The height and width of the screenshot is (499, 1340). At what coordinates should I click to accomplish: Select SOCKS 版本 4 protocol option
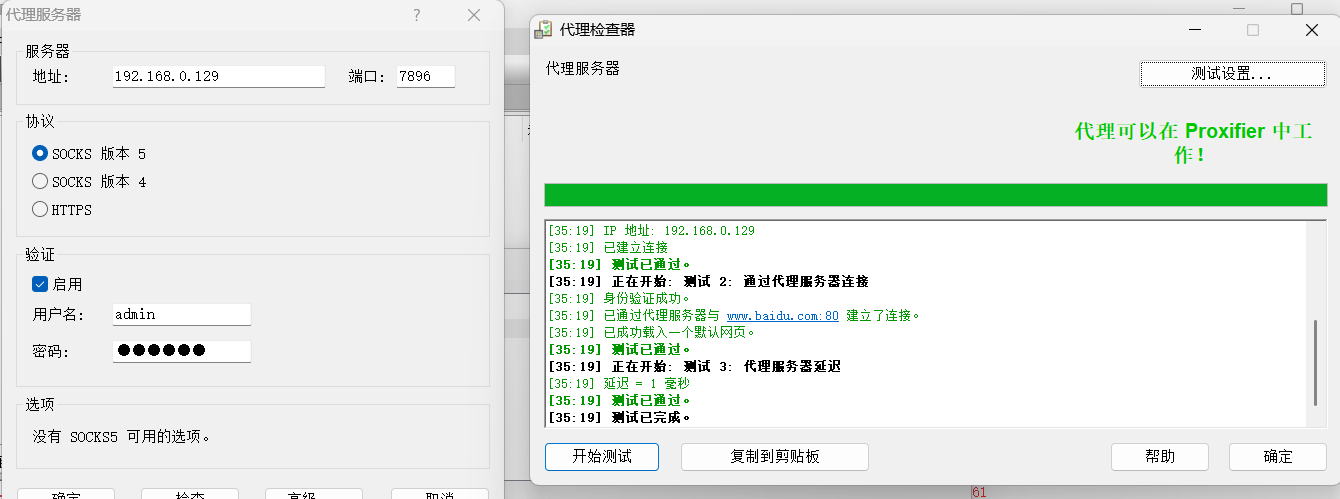[40, 182]
